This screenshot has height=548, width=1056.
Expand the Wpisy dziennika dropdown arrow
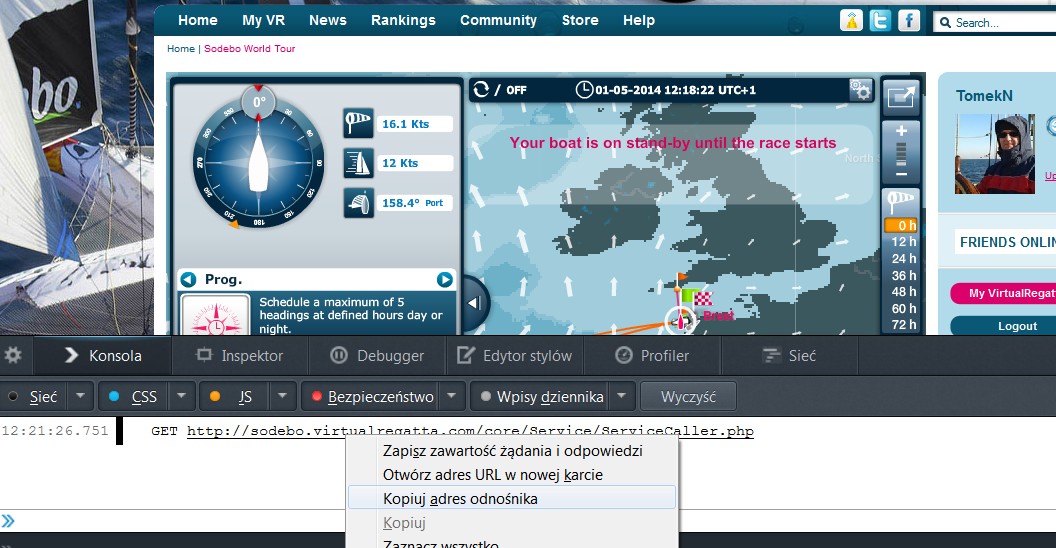[622, 397]
